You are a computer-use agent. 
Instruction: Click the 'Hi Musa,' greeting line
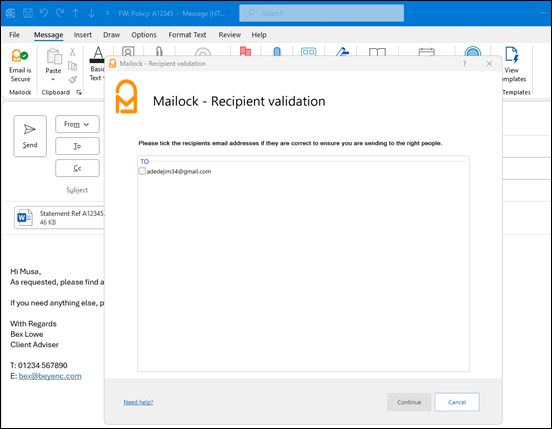[26, 271]
